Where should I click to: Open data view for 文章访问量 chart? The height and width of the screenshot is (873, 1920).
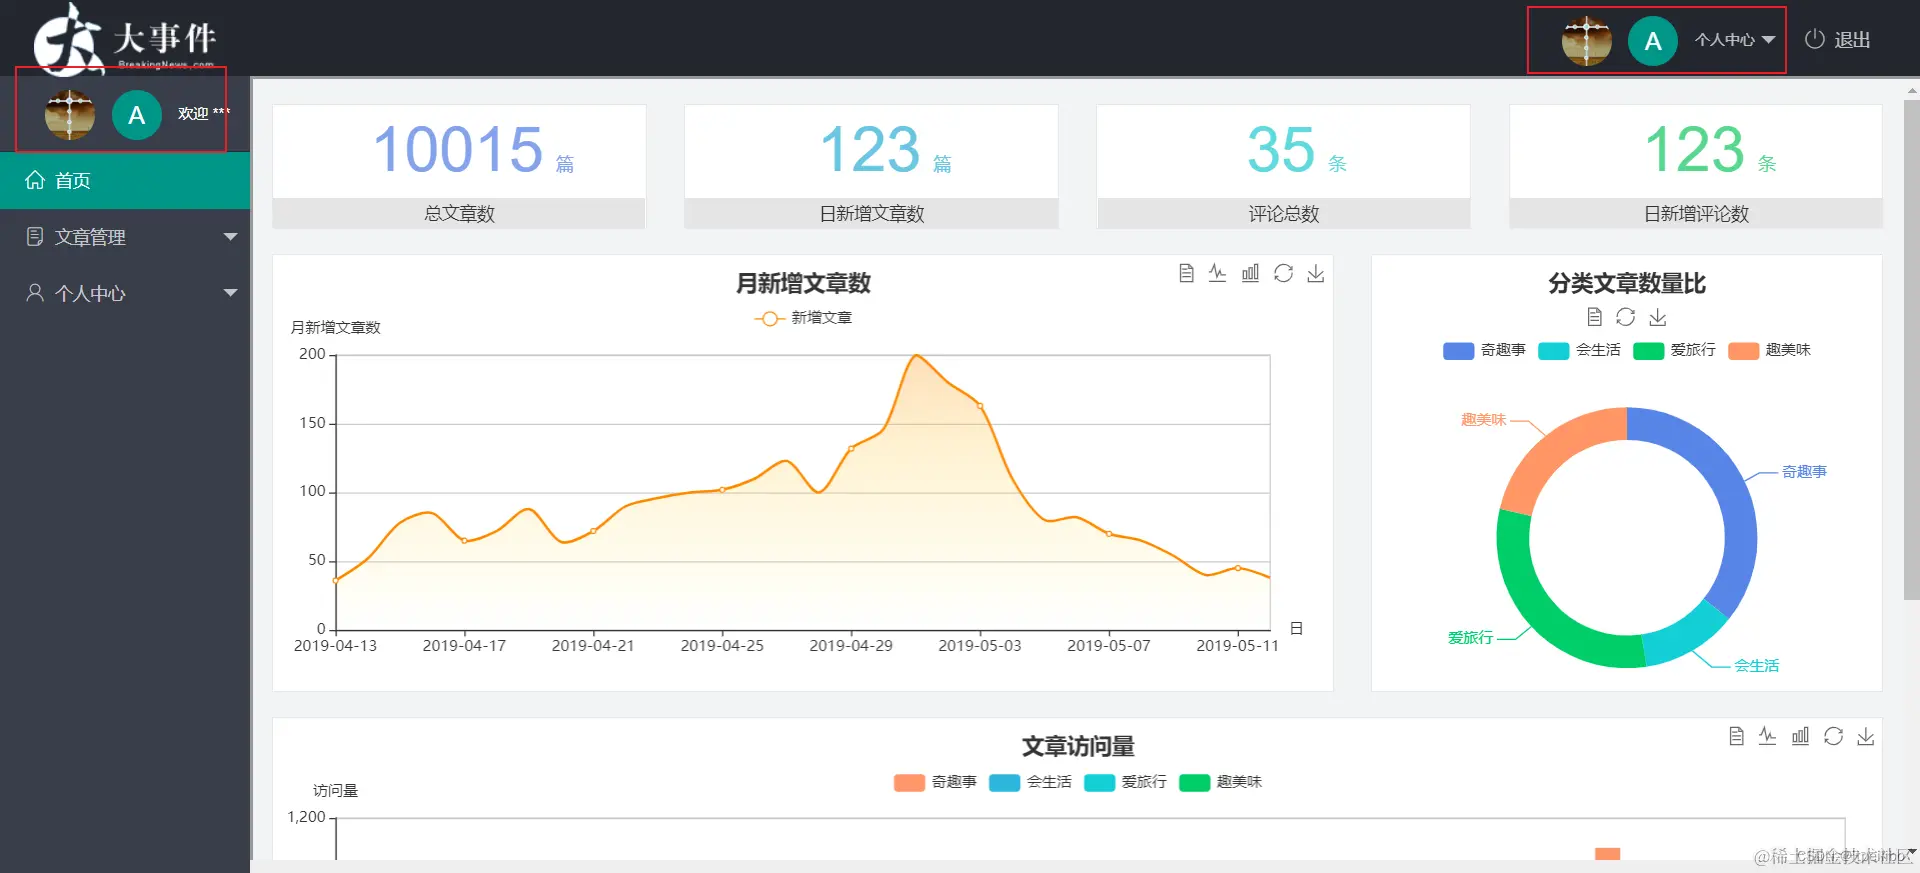(x=1736, y=736)
